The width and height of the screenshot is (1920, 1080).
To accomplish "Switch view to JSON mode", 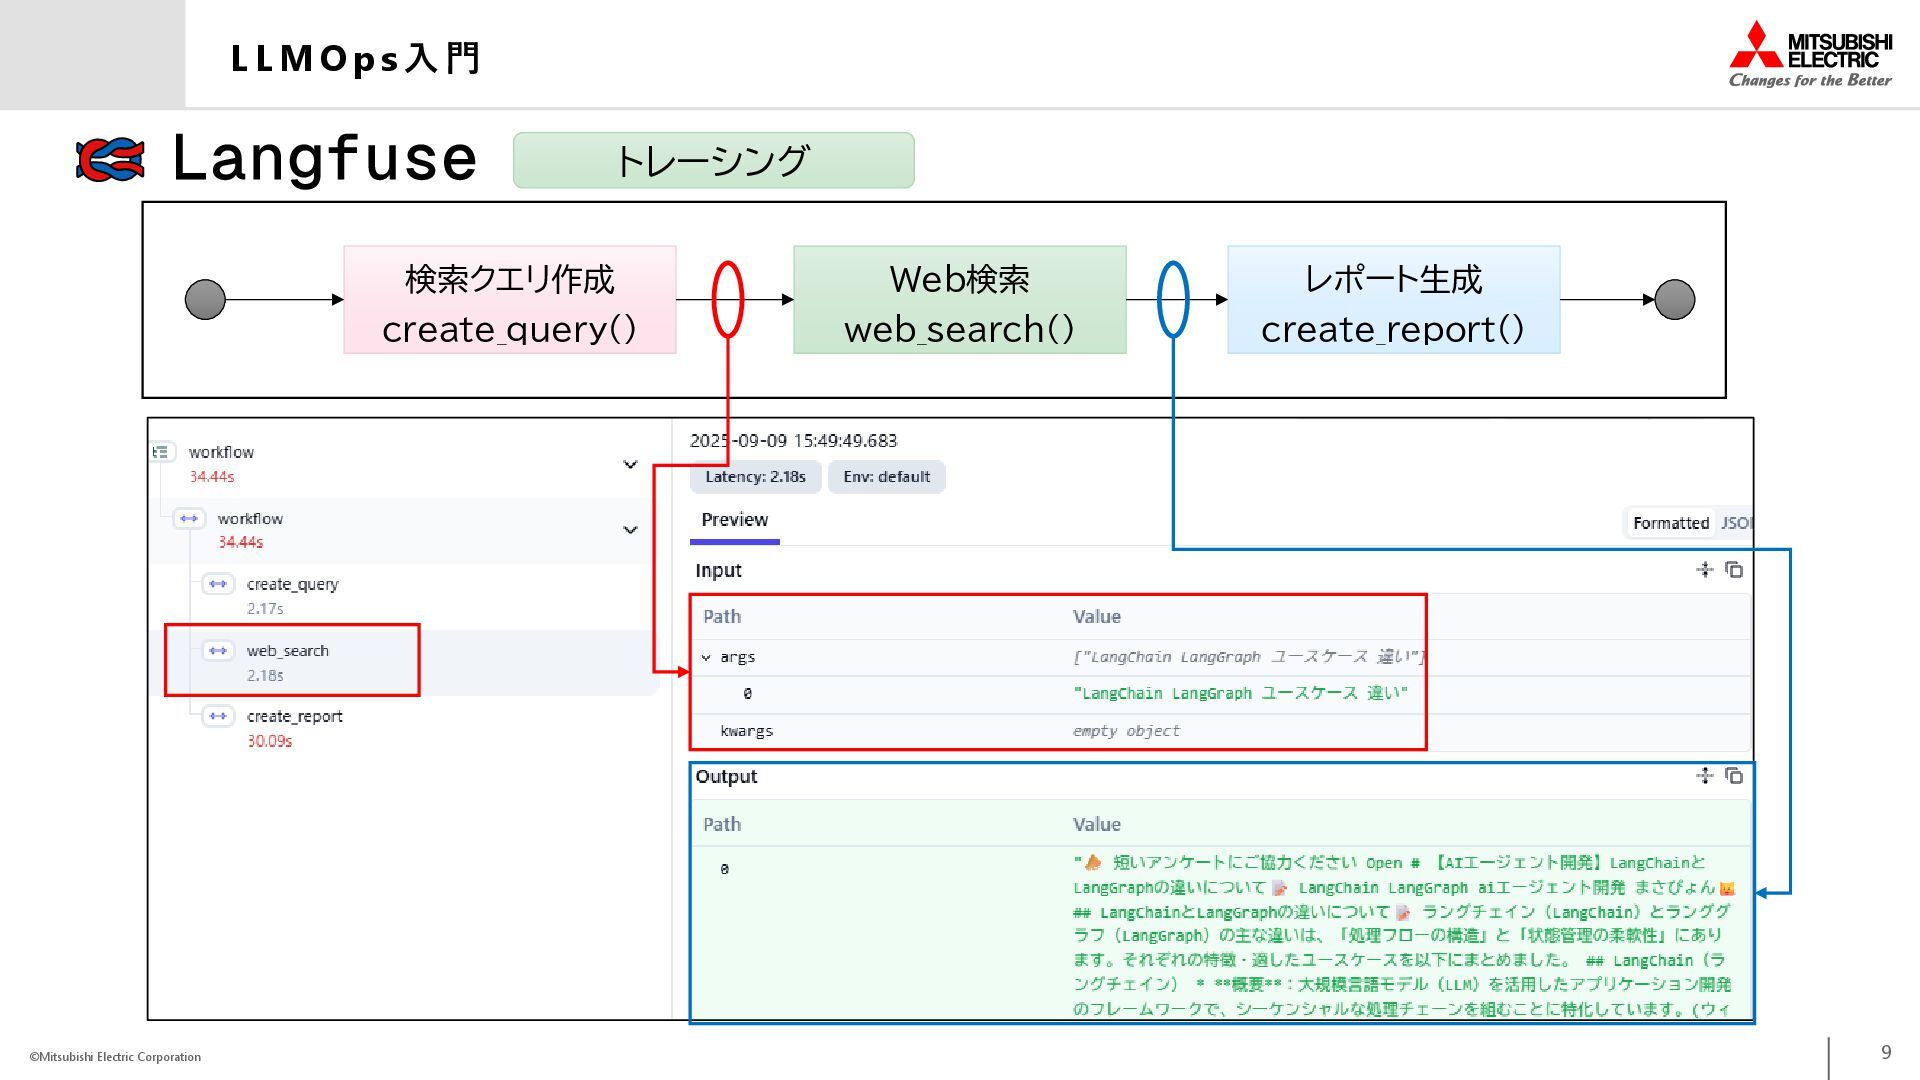I will (x=1736, y=523).
